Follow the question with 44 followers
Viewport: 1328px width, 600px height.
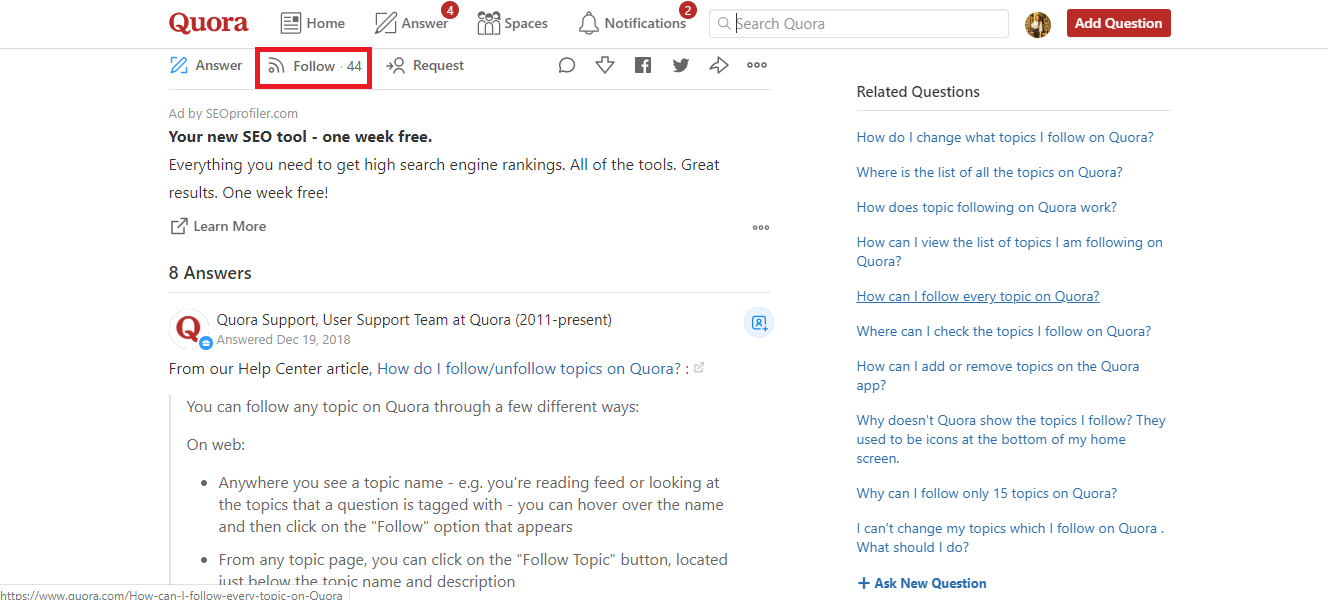[x=315, y=66]
